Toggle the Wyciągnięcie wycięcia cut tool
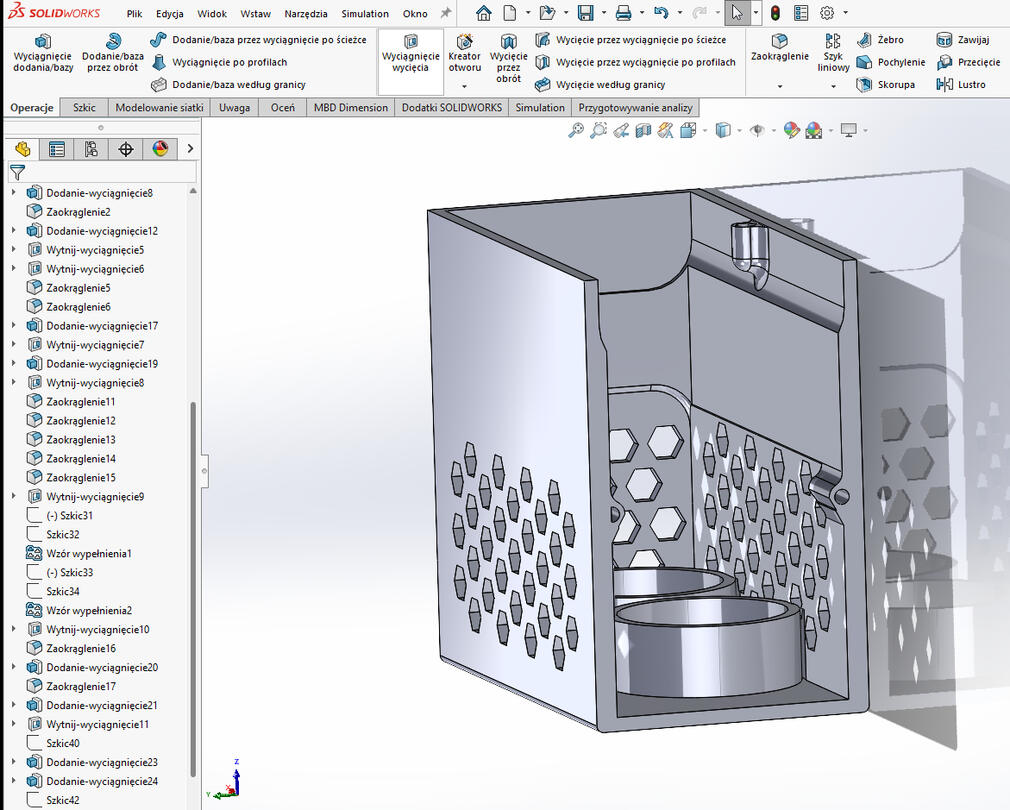Image resolution: width=1010 pixels, height=810 pixels. tap(410, 52)
